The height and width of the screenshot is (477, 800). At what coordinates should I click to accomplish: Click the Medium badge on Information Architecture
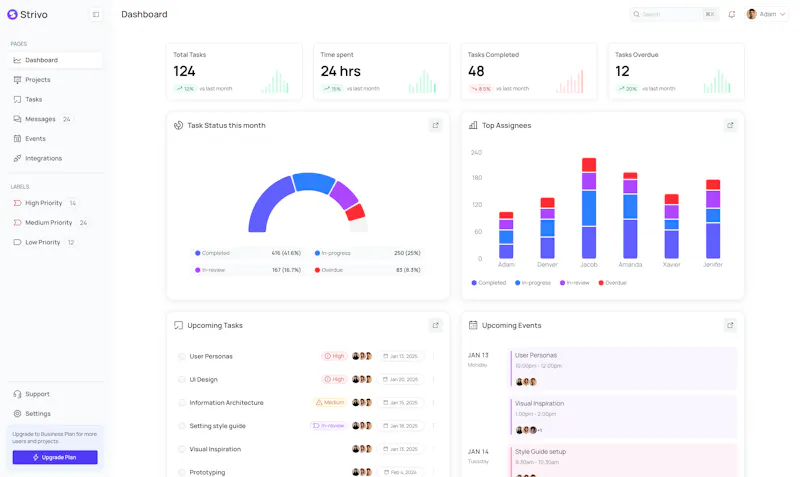[x=330, y=403]
